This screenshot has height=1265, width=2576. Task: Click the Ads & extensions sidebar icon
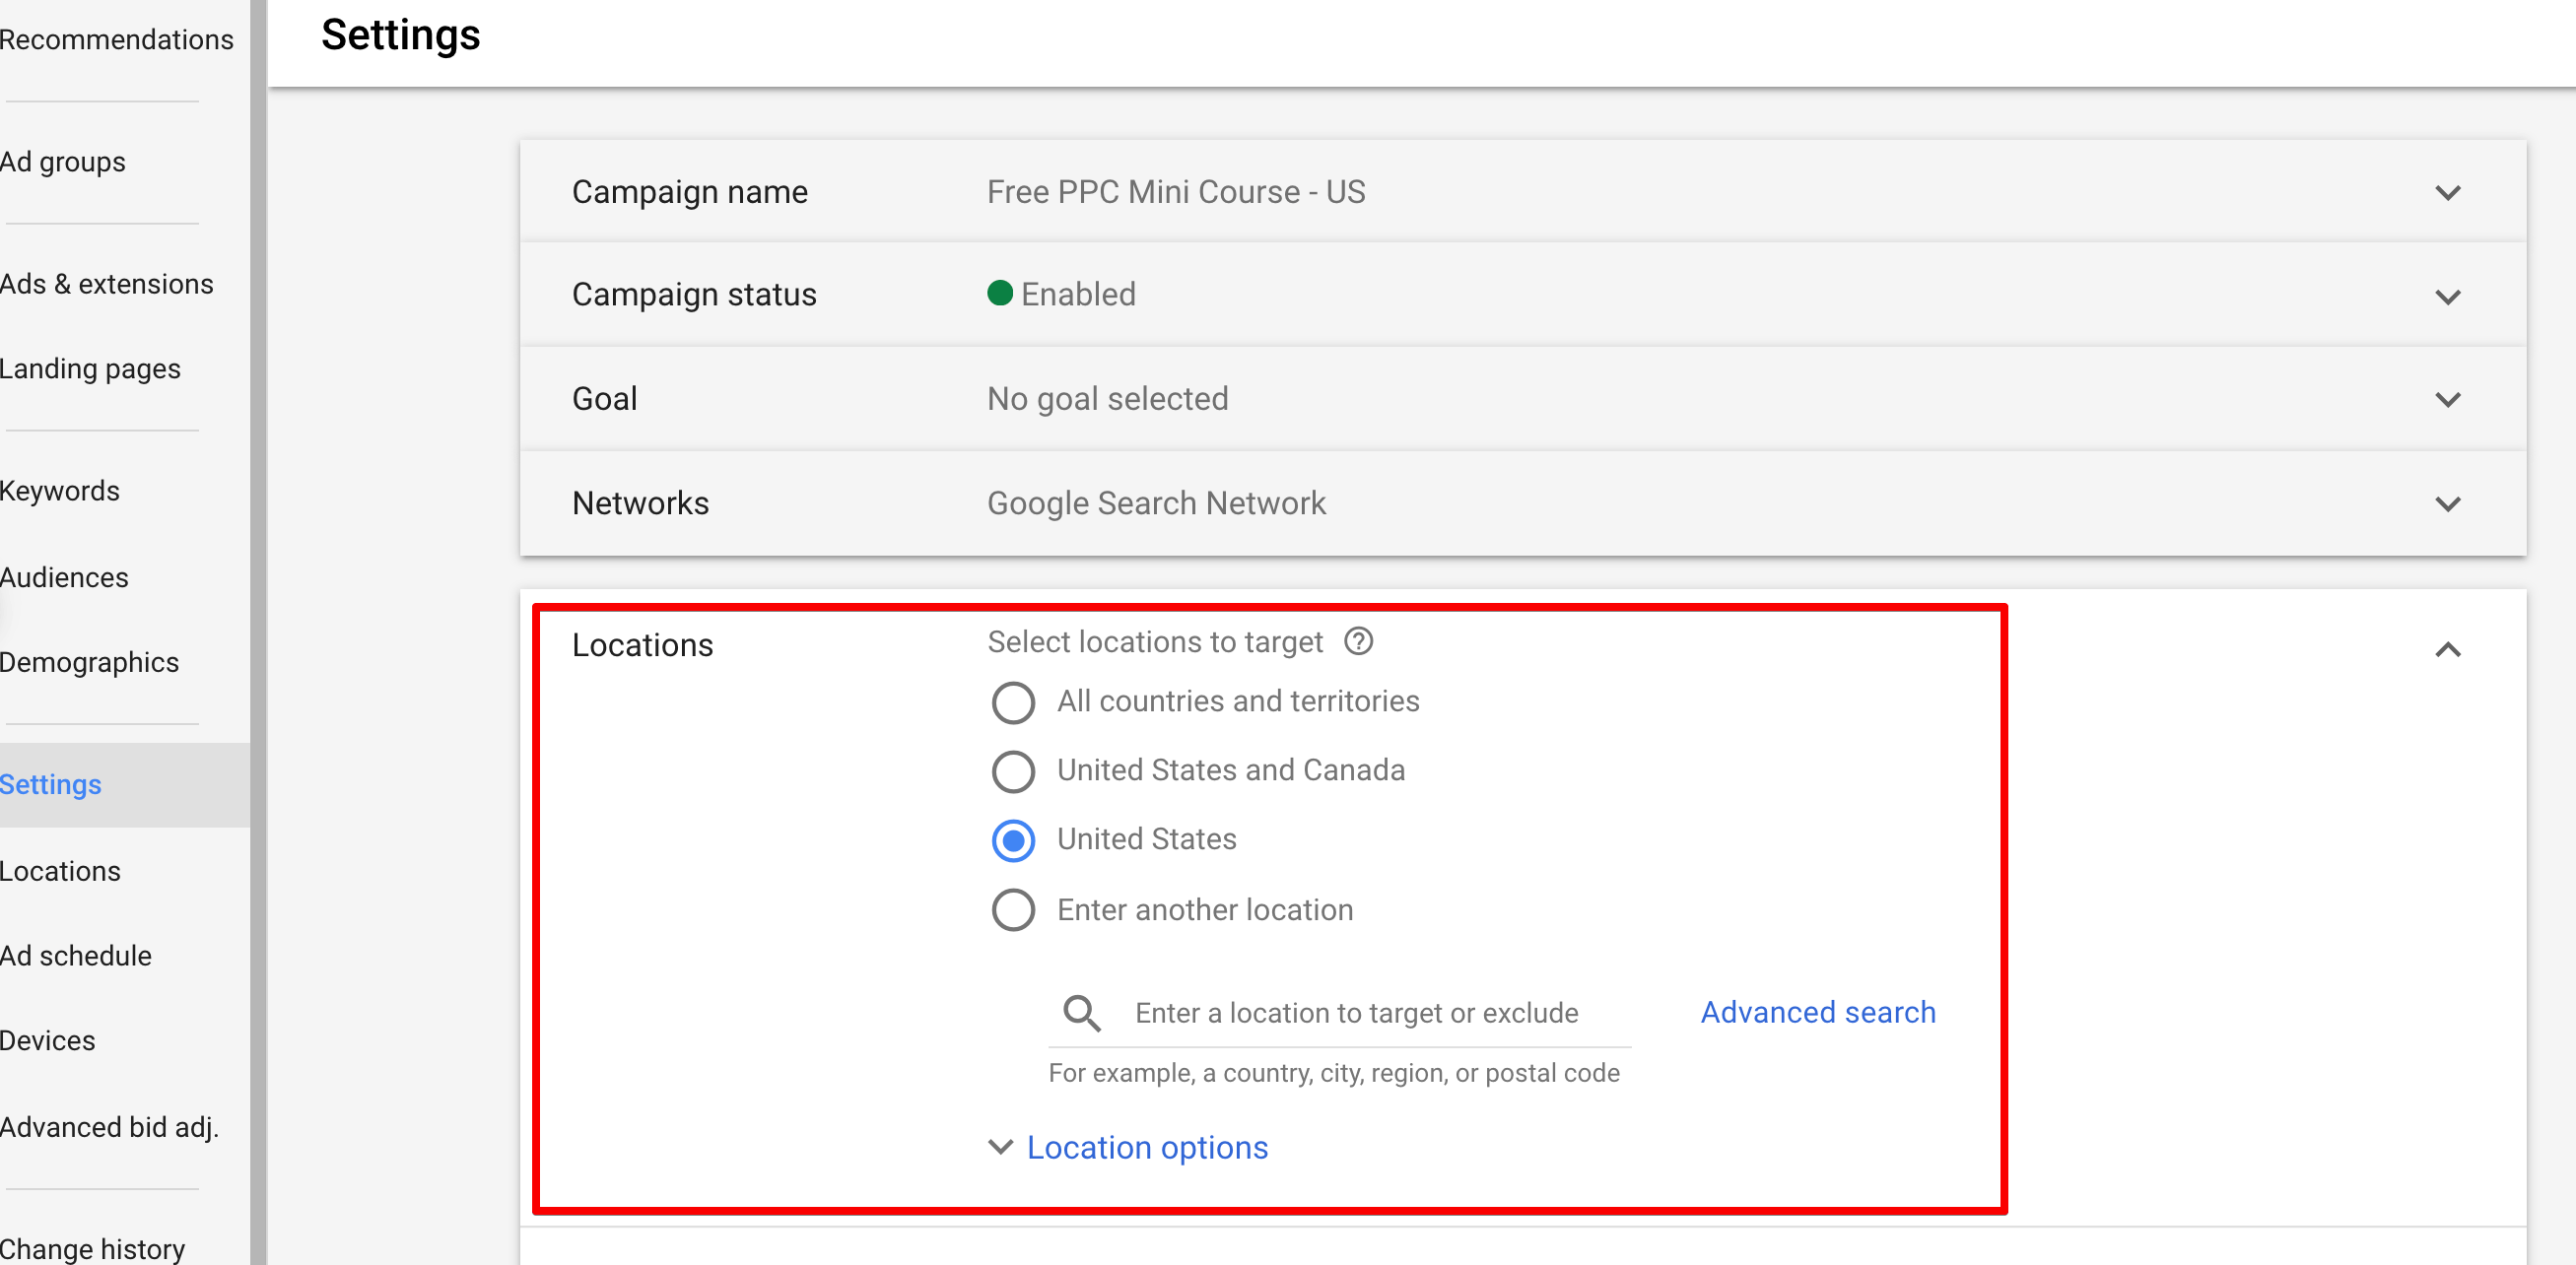pyautogui.click(x=105, y=283)
